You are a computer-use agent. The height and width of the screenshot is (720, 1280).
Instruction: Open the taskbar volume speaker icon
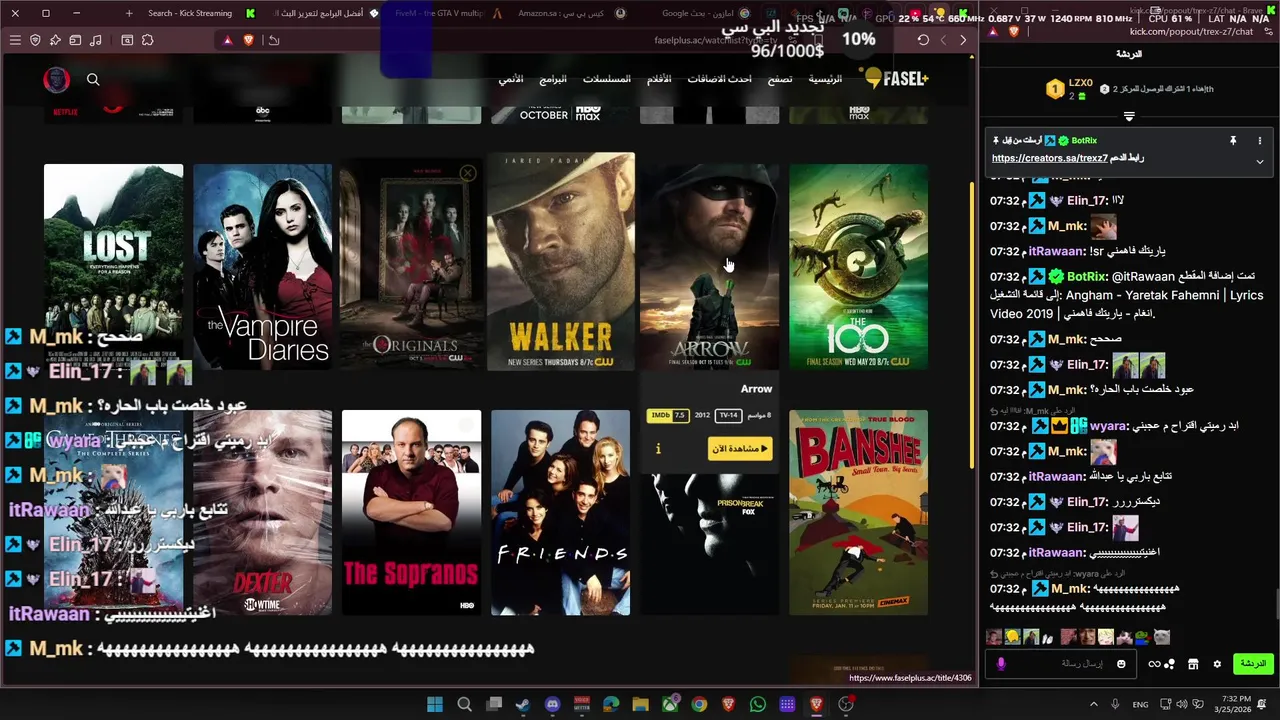click(1182, 705)
